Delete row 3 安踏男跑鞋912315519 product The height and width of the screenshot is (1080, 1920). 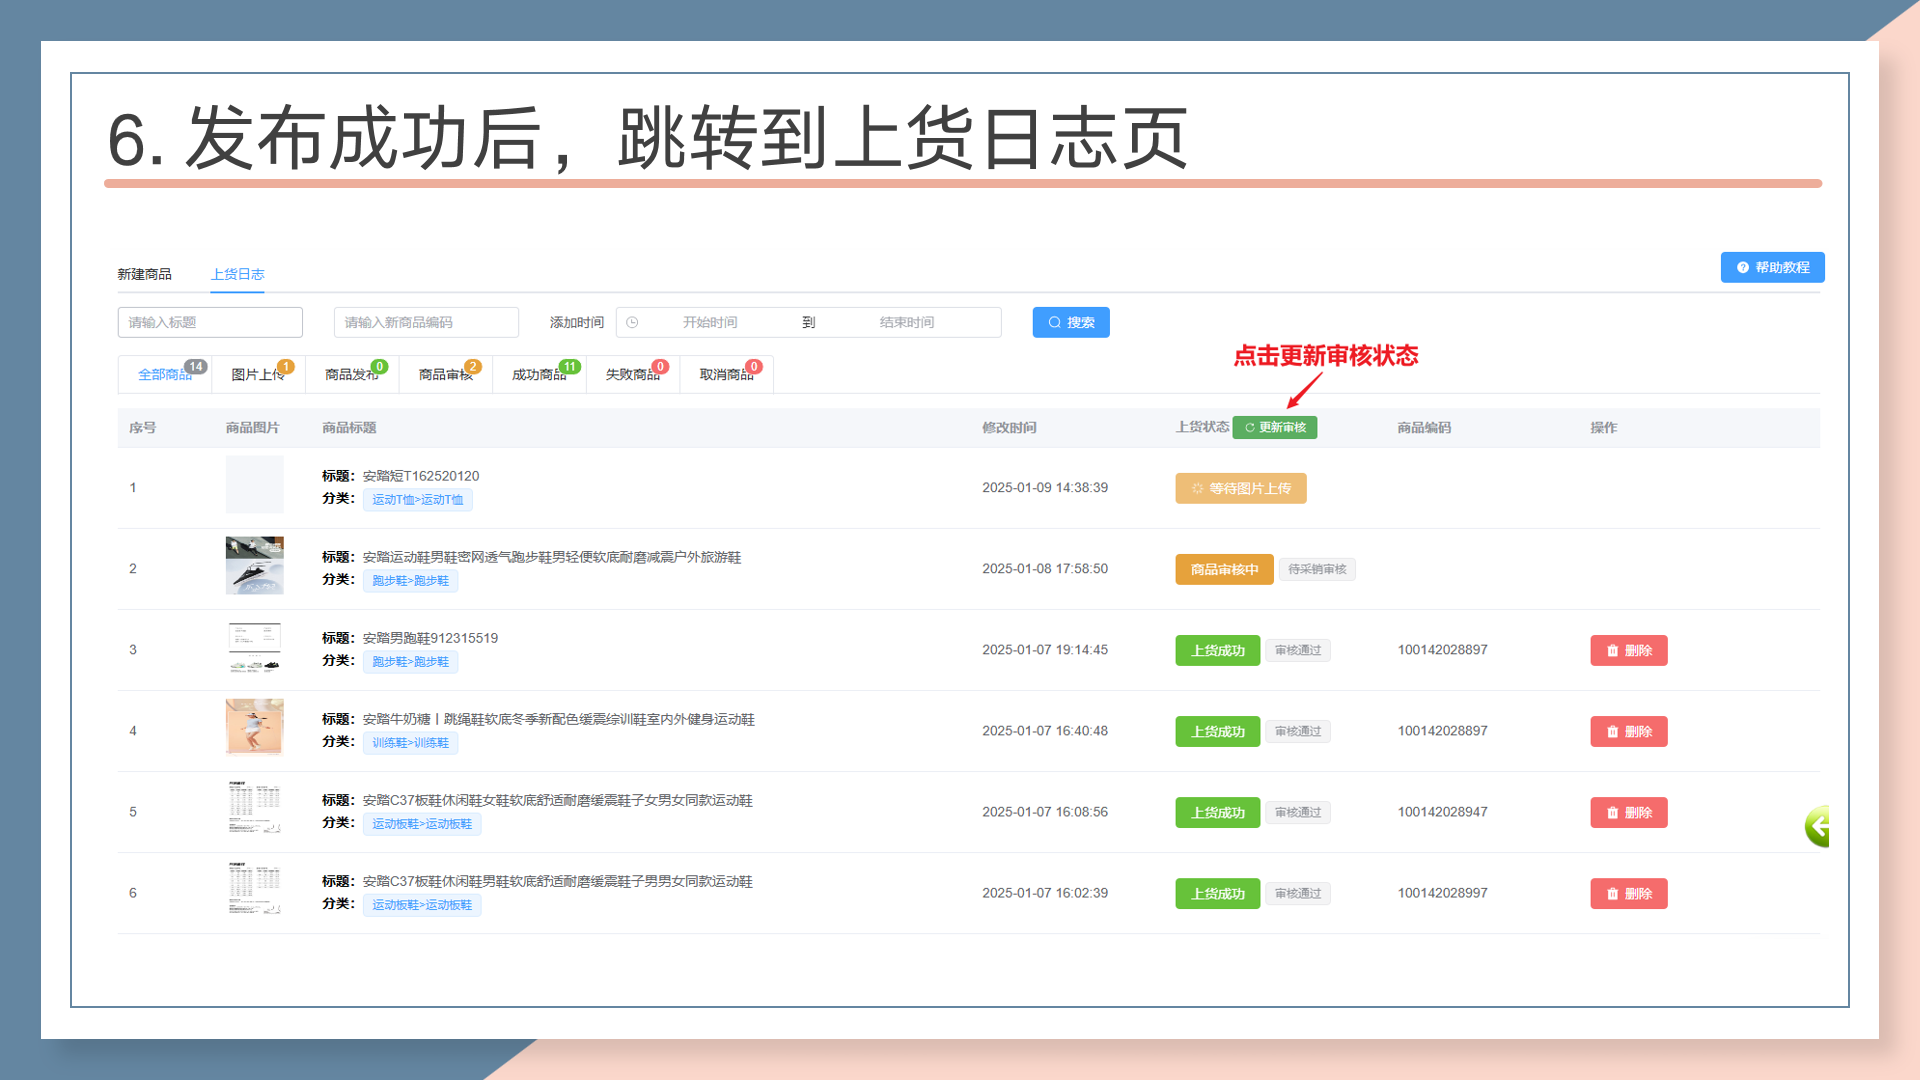tap(1628, 650)
